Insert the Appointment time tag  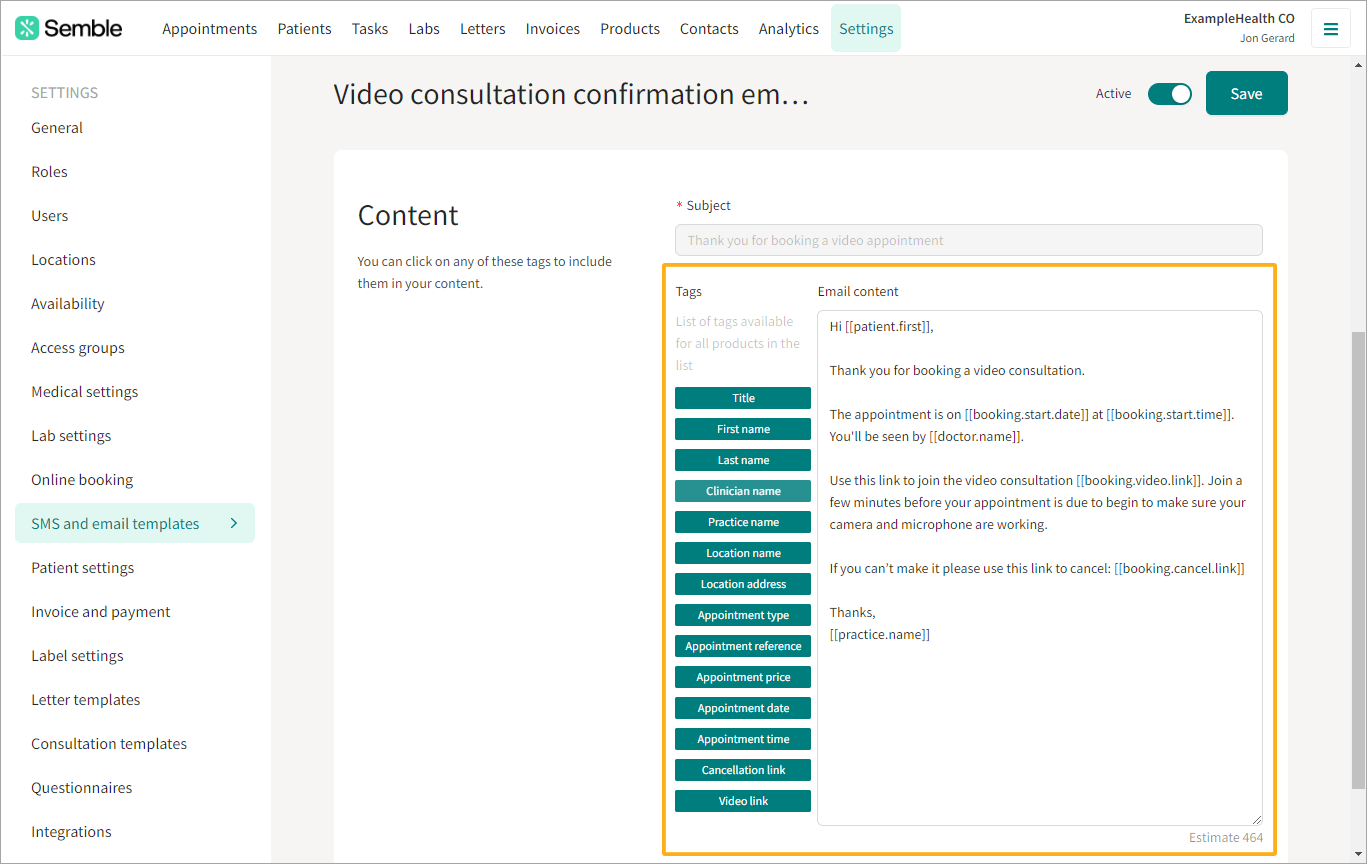click(x=743, y=739)
